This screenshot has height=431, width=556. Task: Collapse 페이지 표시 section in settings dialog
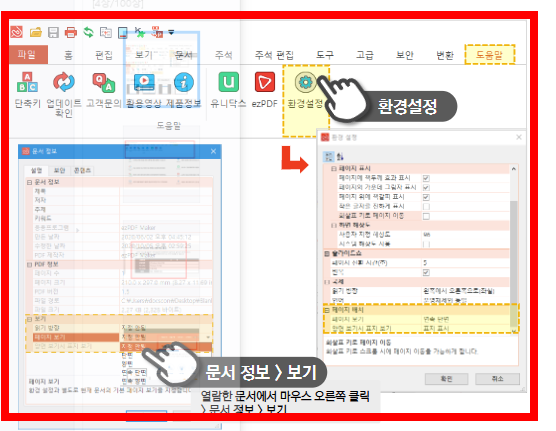tap(333, 168)
